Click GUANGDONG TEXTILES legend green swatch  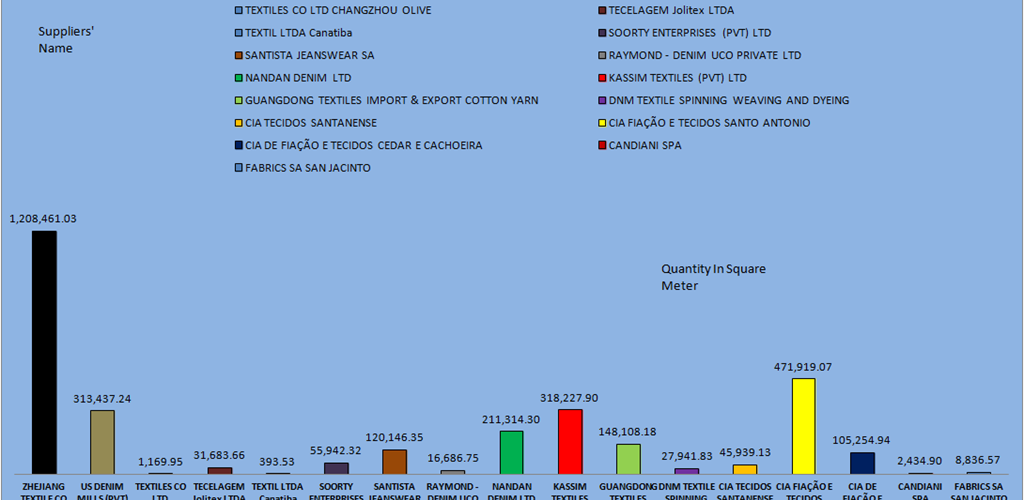tap(238, 101)
